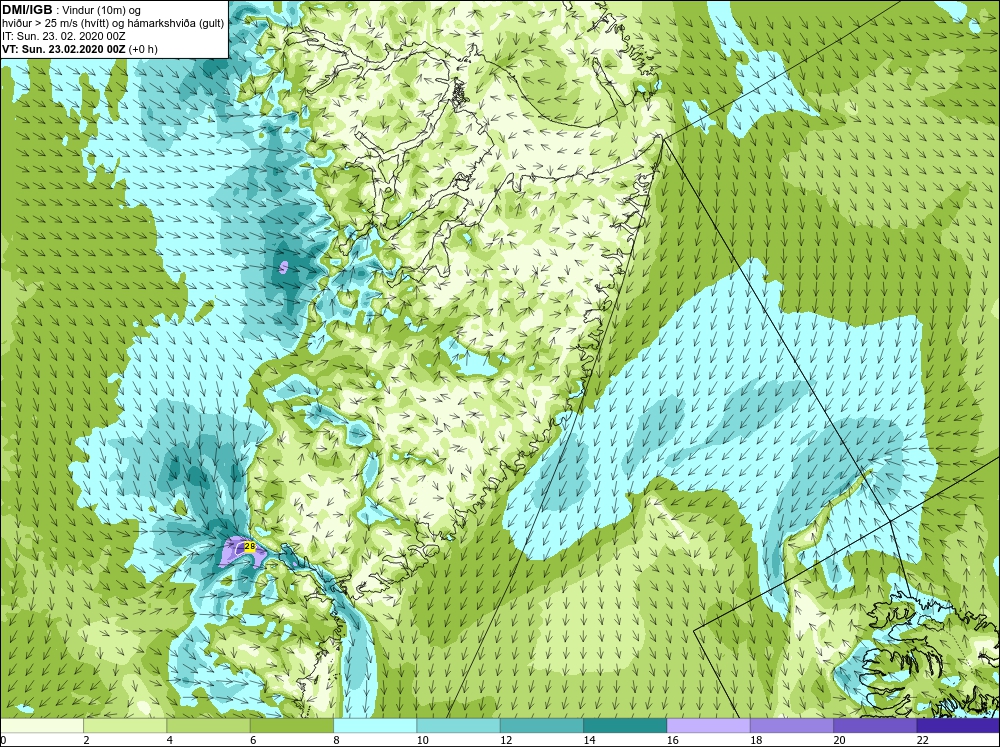Click the scale label '8' under the legend
1000x747 pixels.
[x=337, y=740]
